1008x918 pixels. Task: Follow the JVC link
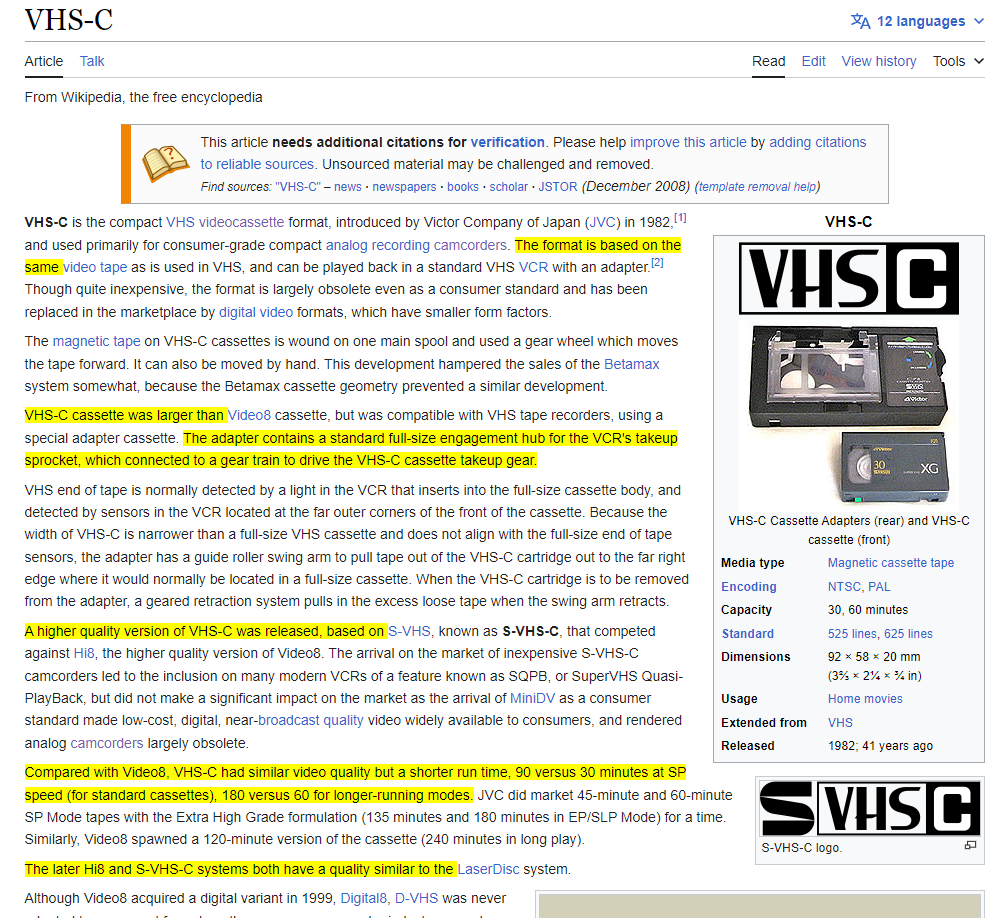(x=602, y=222)
